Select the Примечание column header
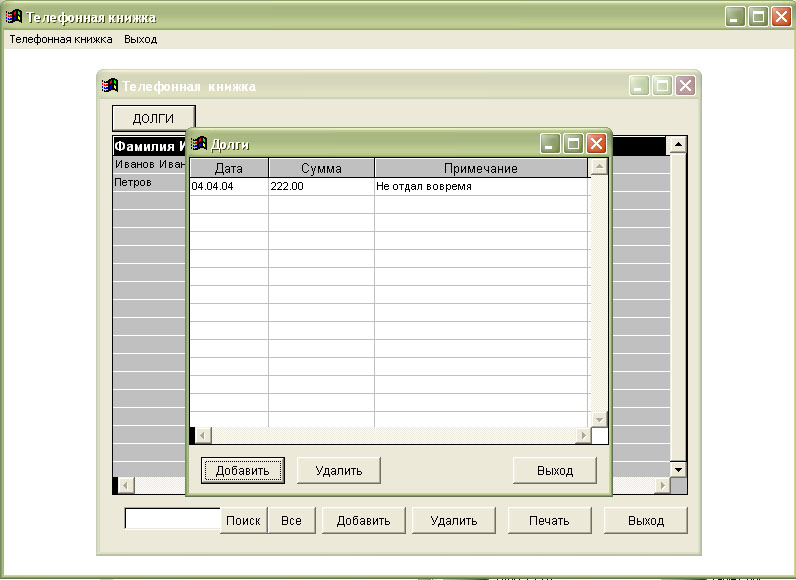 tap(481, 168)
